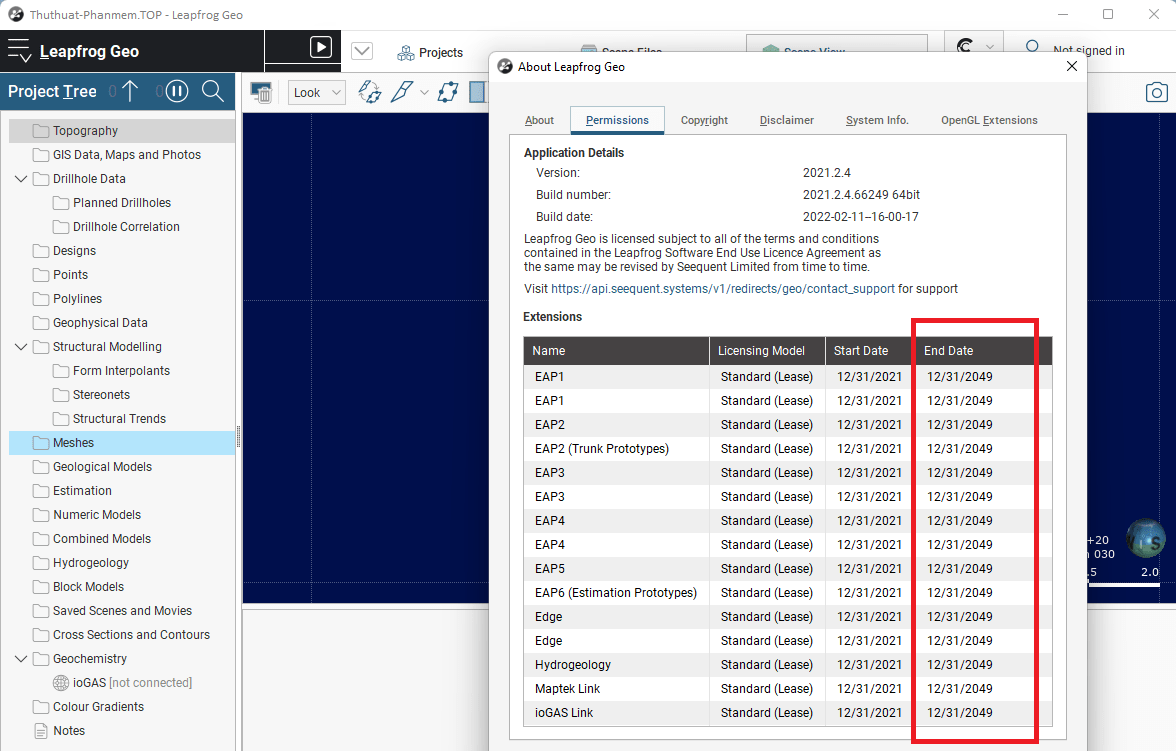Switch to the Projects tab
The image size is (1176, 751).
(x=430, y=53)
